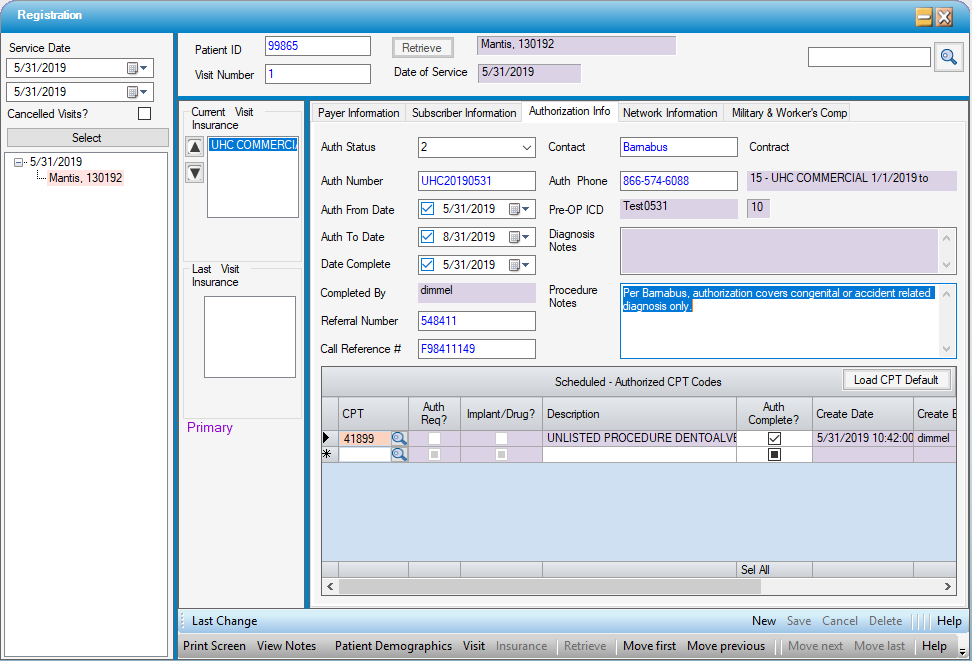Uncheck Auth Complete for CPT 41899
This screenshot has height=661, width=972.
[774, 438]
